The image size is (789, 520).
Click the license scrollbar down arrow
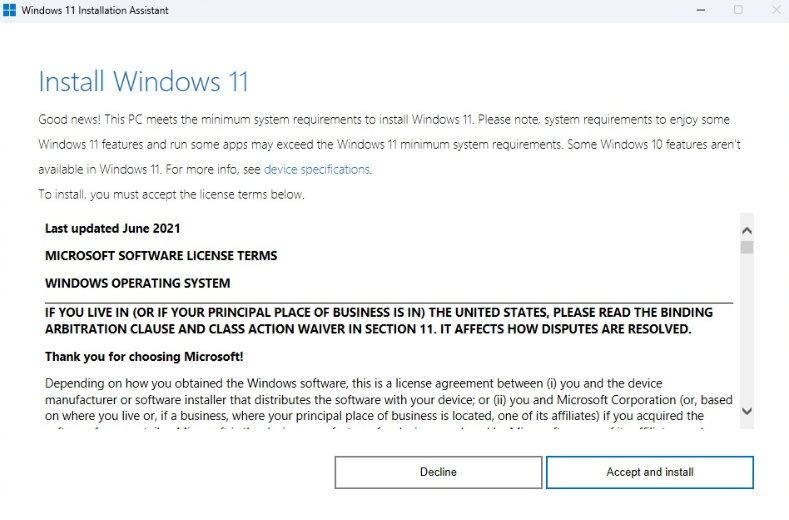coord(747,411)
